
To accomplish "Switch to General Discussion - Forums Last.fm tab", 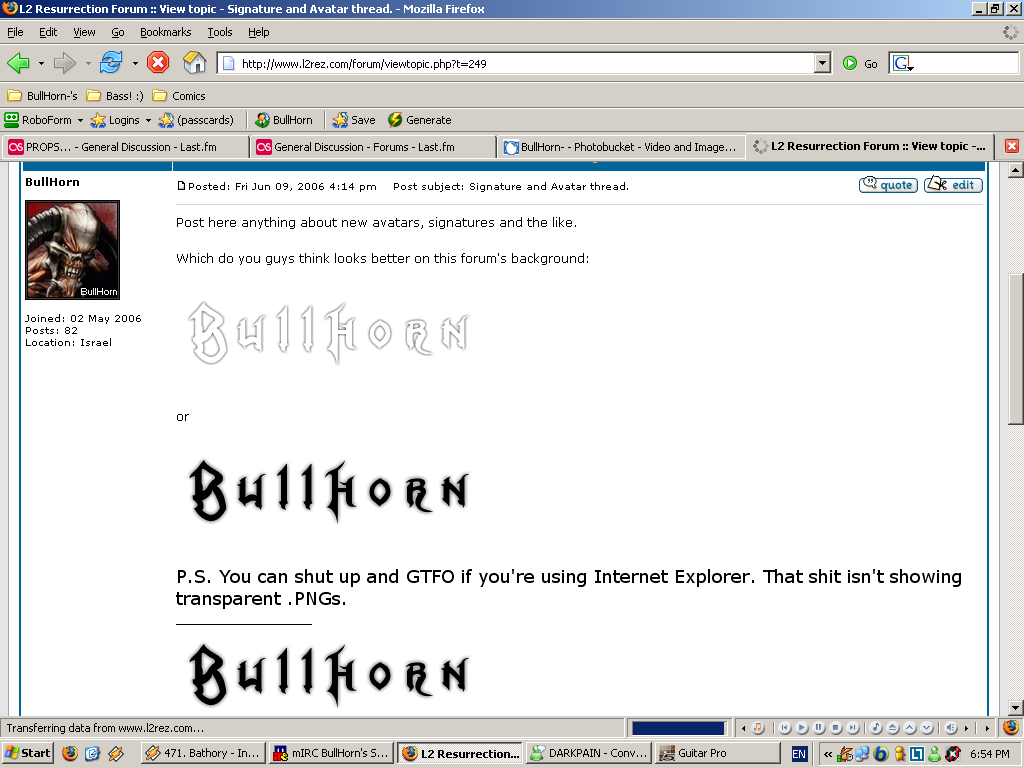I will pos(373,147).
